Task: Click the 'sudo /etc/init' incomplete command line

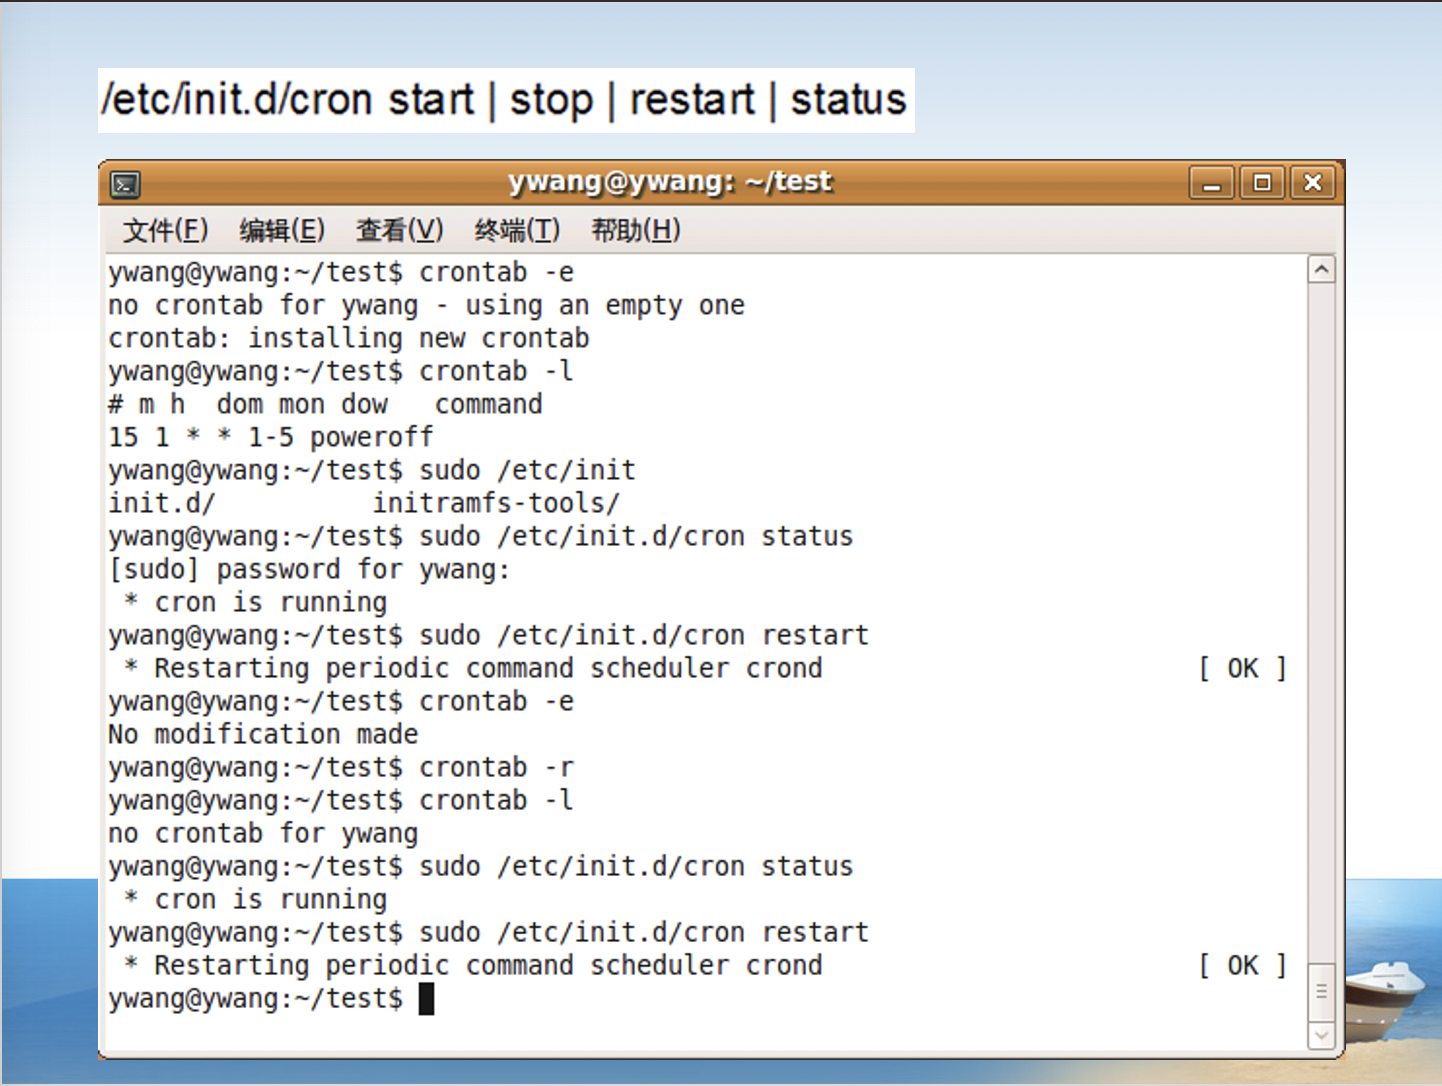Action: [372, 471]
